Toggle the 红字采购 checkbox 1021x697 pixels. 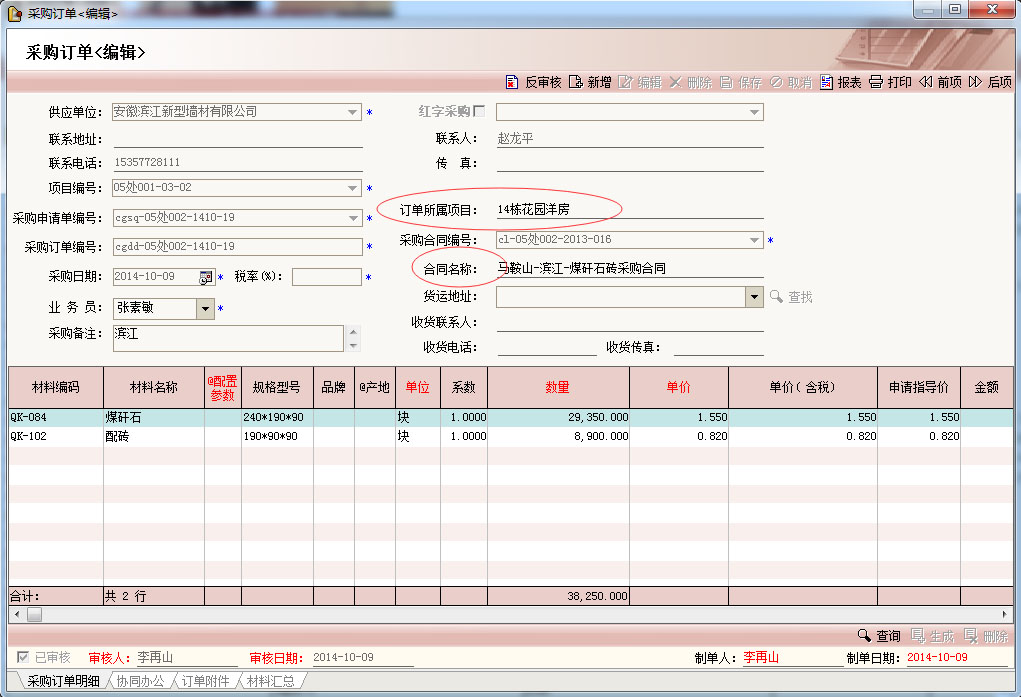(479, 111)
